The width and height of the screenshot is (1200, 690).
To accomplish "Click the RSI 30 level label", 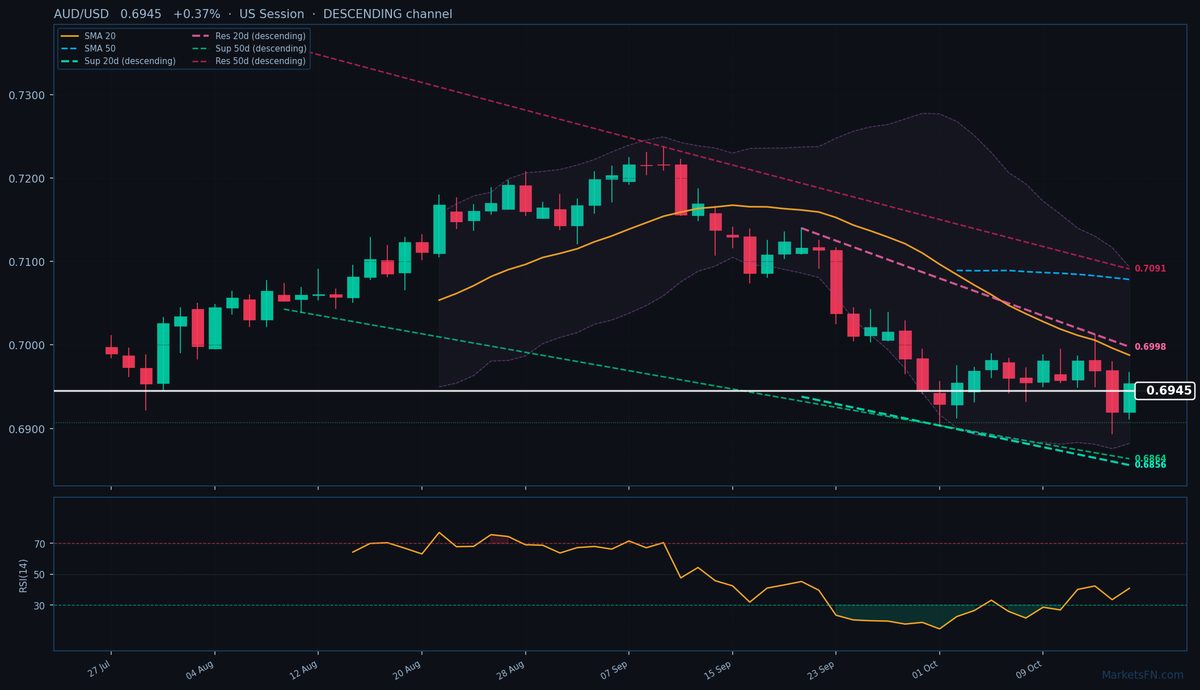I will coord(40,606).
